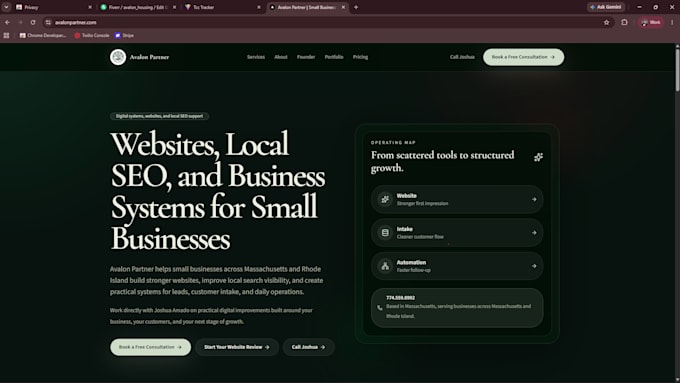The height and width of the screenshot is (383, 680).
Task: Click the phone icon in contact card
Action: click(x=379, y=308)
